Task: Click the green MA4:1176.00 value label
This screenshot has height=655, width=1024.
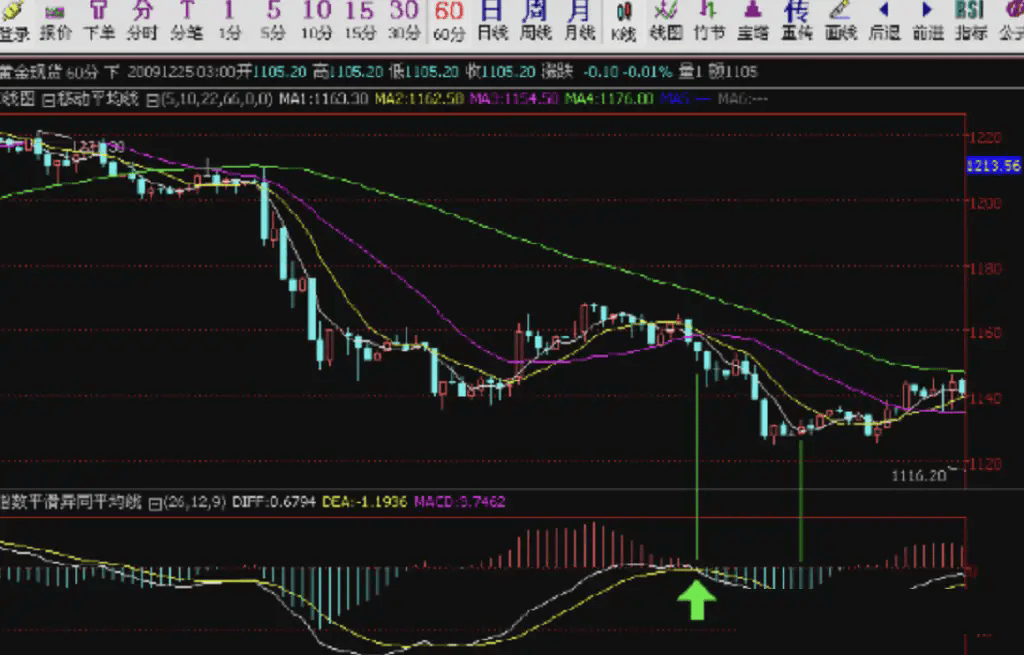Action: pos(609,99)
